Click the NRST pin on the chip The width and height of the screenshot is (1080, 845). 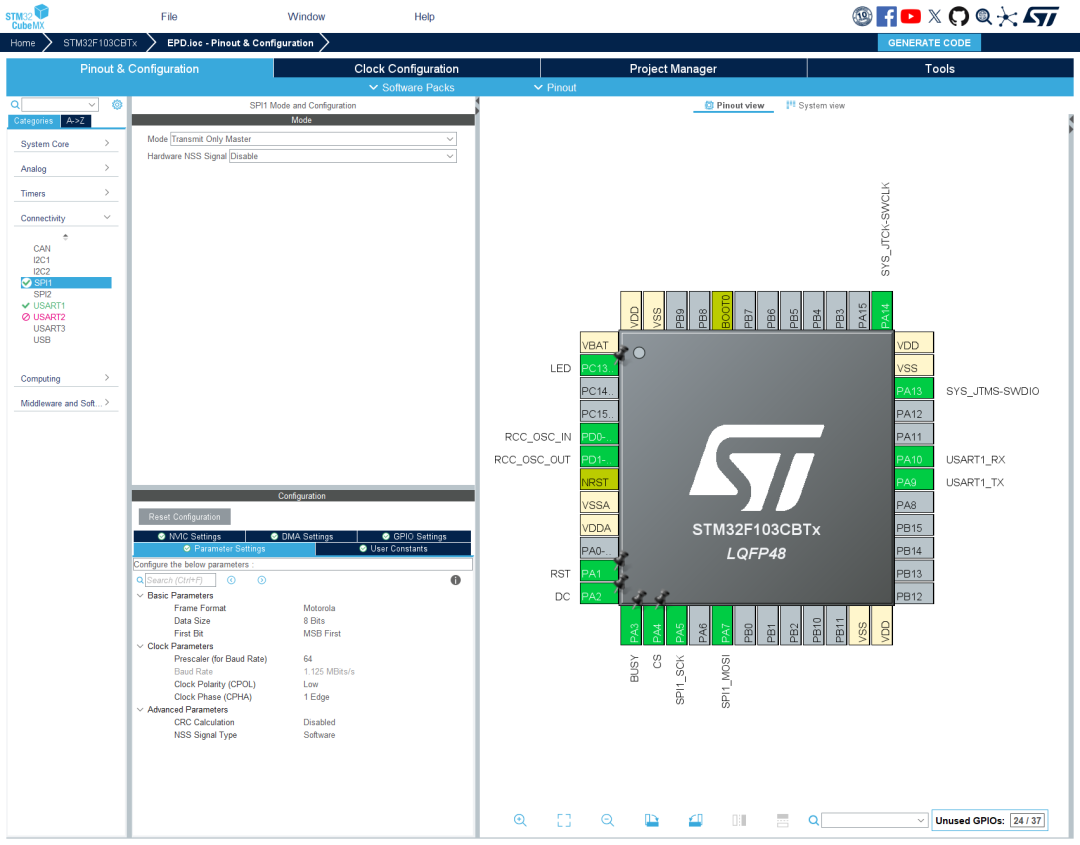click(599, 481)
